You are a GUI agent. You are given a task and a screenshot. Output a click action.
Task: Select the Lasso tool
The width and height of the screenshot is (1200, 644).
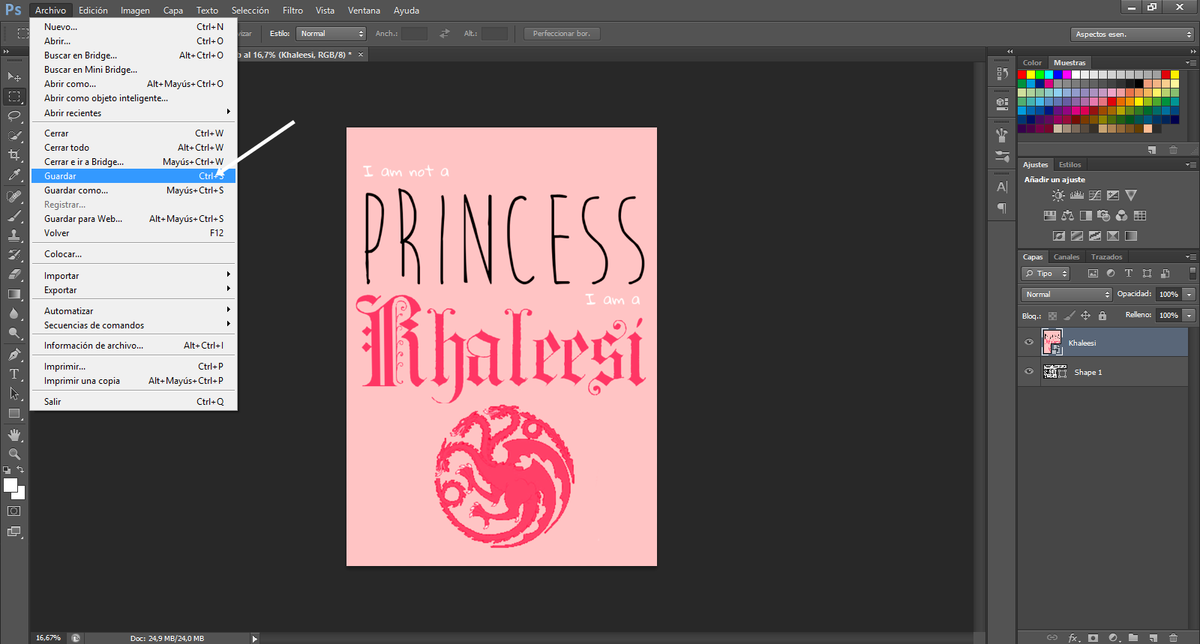click(15, 116)
